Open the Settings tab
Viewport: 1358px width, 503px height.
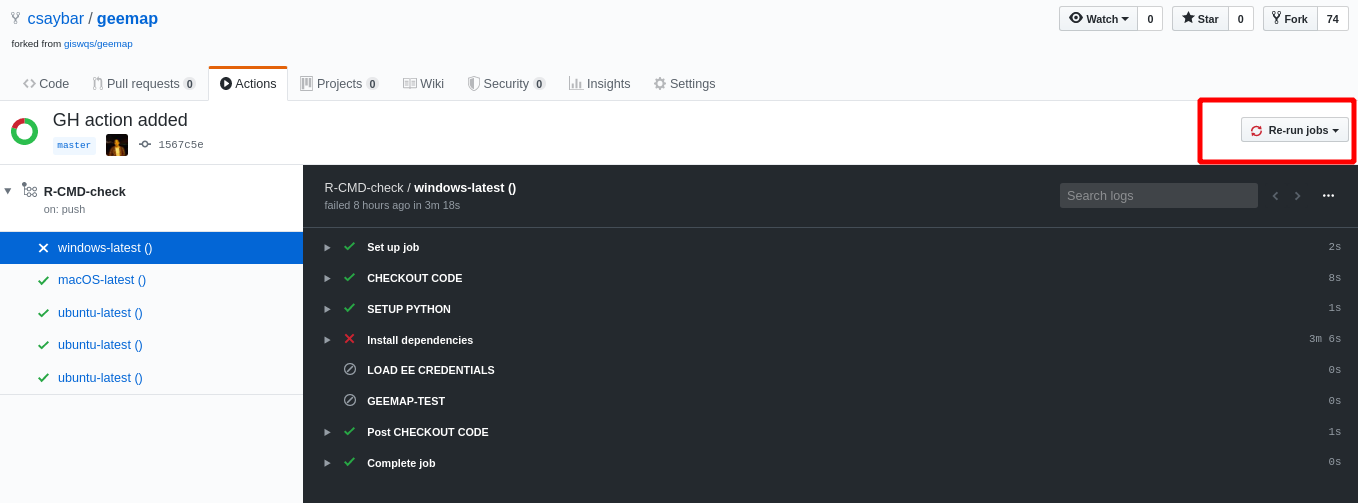coord(685,84)
